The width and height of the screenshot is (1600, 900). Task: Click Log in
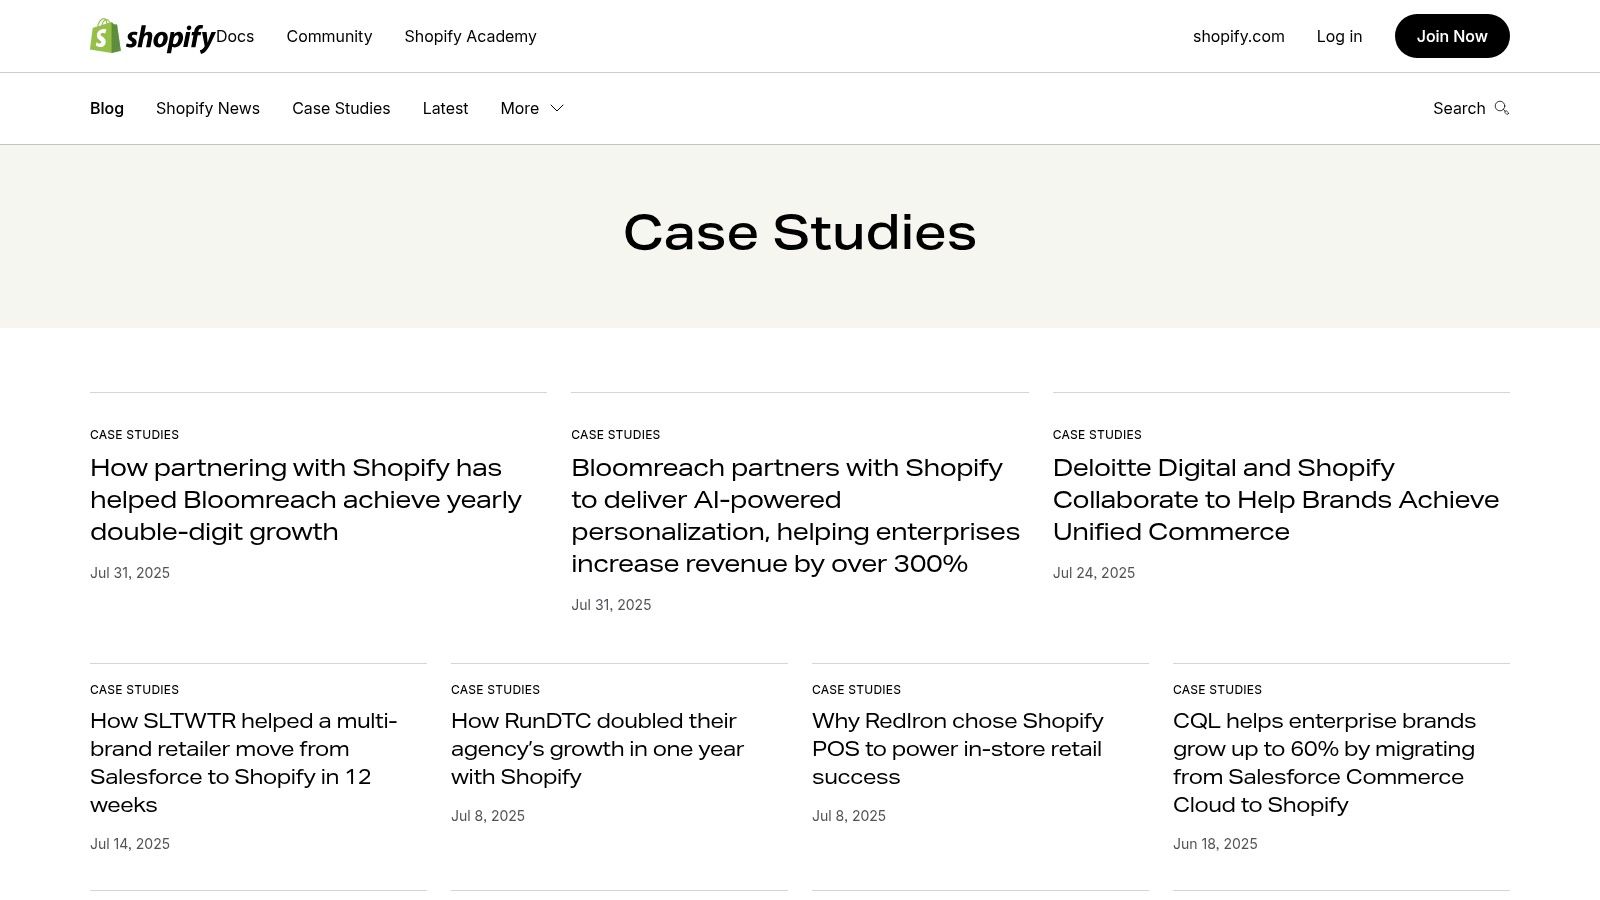[x=1339, y=36]
